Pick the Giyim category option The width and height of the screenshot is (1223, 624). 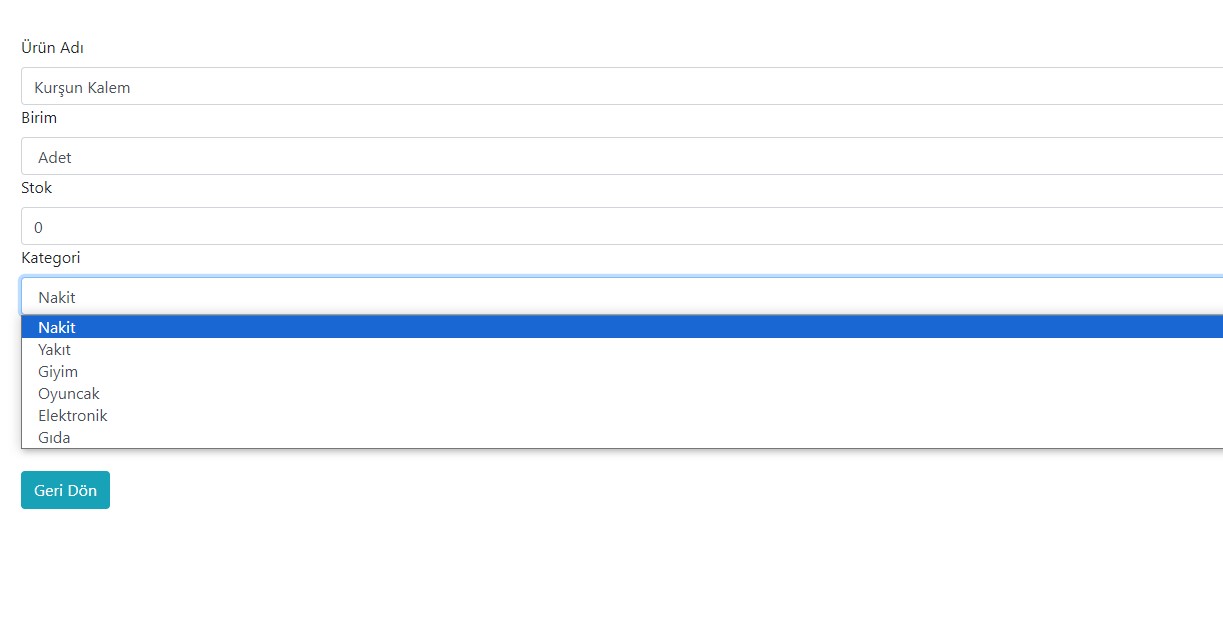point(58,372)
